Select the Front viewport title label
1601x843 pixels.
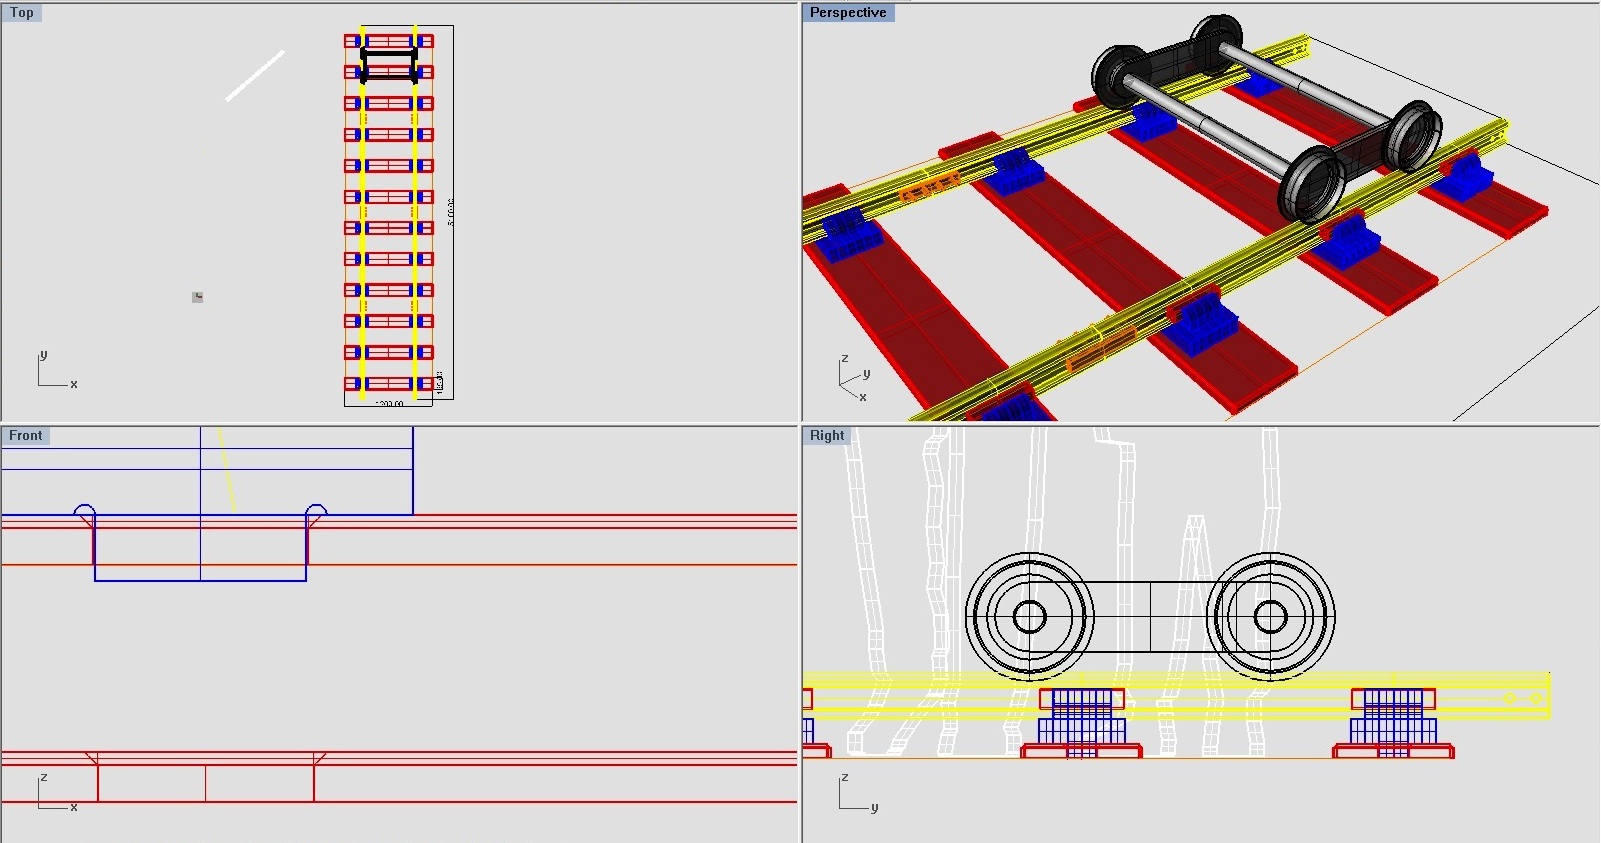26,436
